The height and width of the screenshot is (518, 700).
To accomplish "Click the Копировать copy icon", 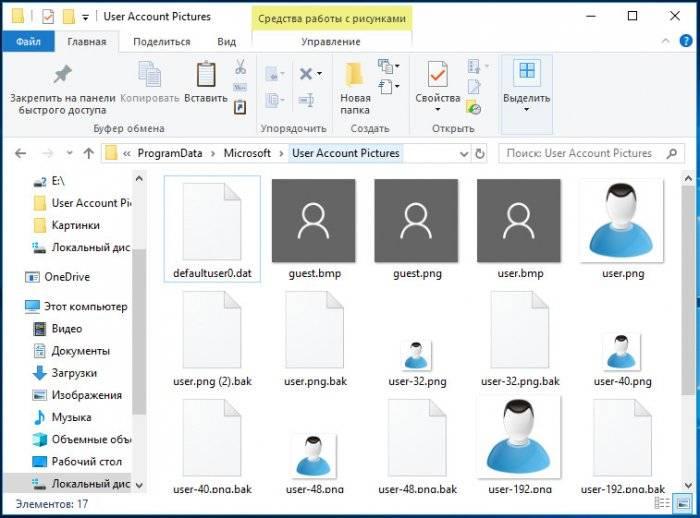I will click(x=150, y=74).
